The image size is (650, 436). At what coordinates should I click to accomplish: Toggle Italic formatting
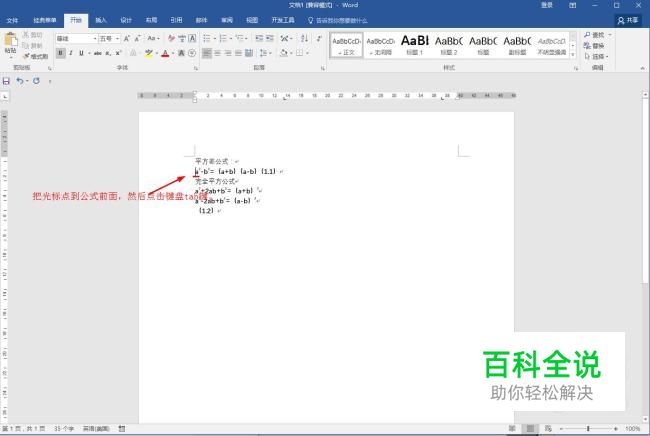pos(71,53)
